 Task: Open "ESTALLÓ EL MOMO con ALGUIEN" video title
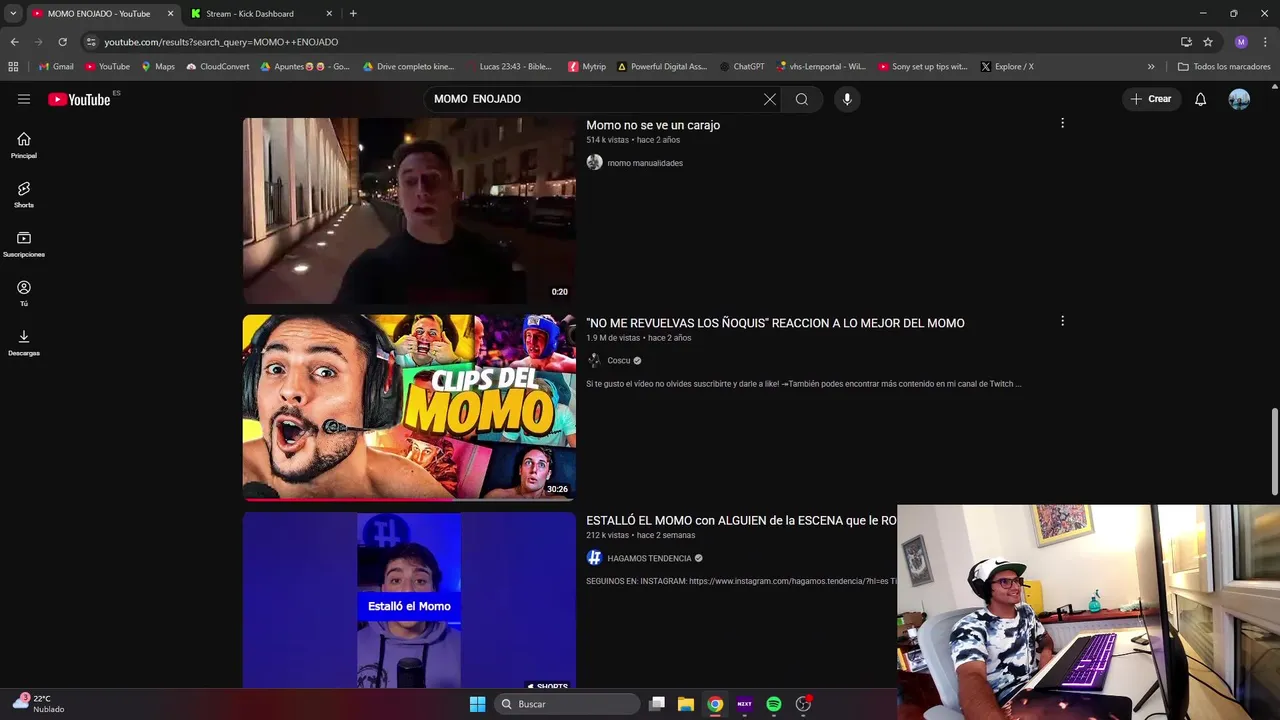pos(741,521)
